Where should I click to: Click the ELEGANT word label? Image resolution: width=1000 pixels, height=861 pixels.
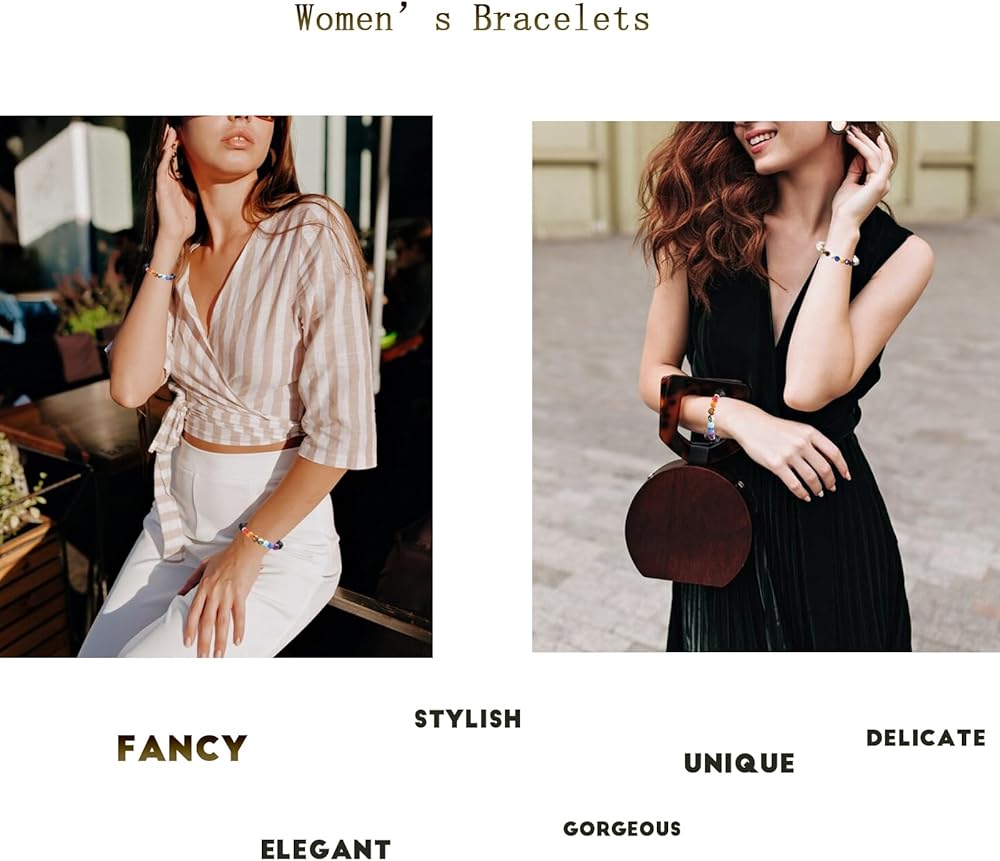326,849
